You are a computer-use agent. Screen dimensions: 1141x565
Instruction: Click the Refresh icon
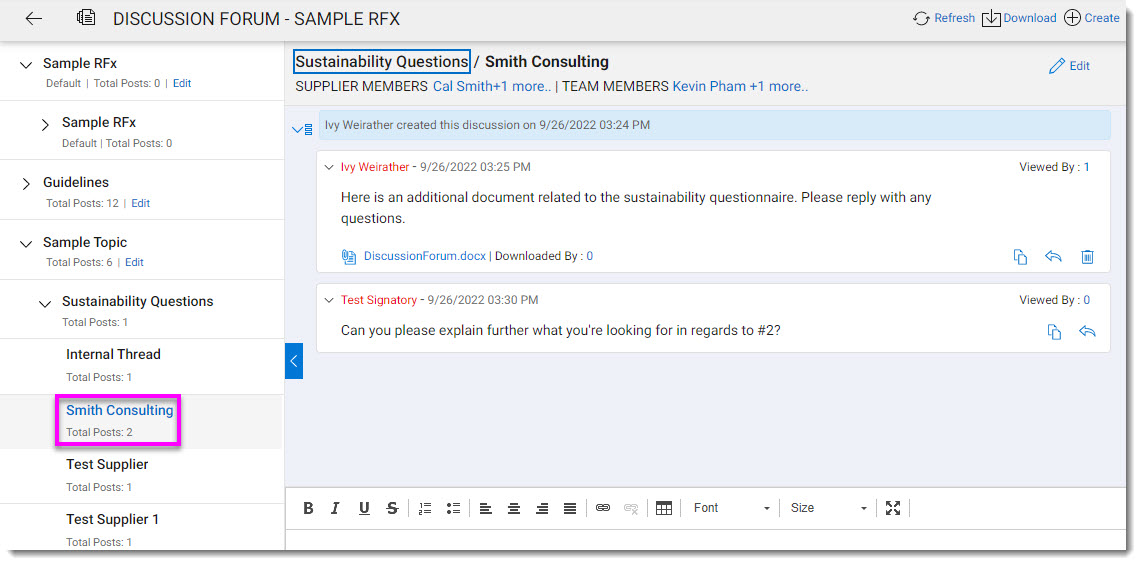tap(921, 19)
